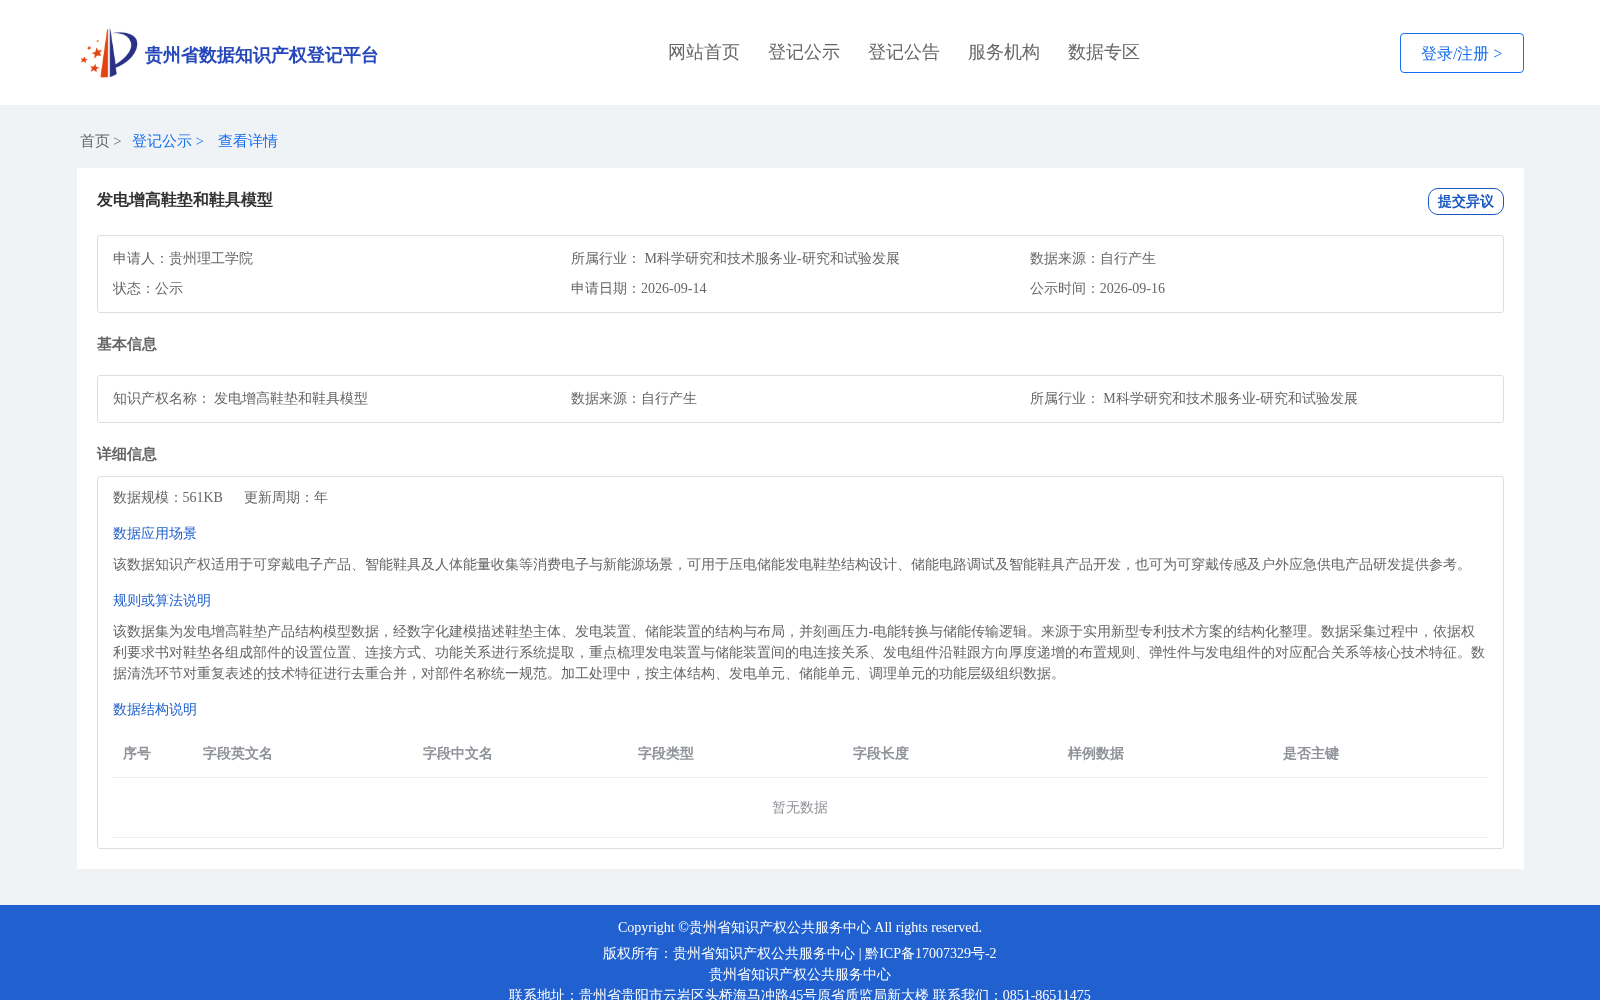Click the 暂无数据 empty table message
This screenshot has height=1000, width=1600.
pyautogui.click(x=800, y=807)
